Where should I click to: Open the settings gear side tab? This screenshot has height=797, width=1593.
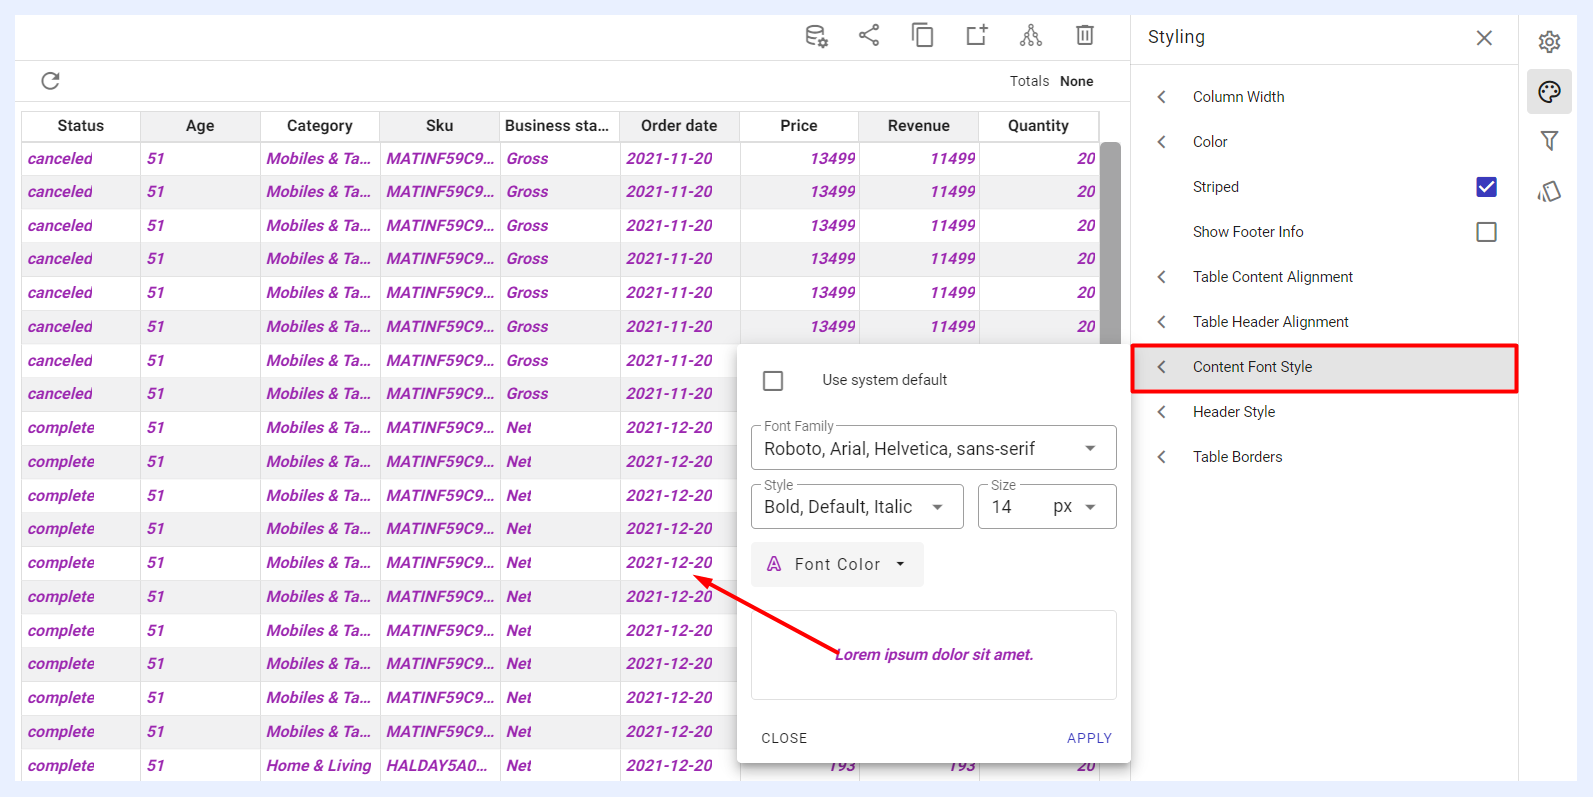point(1549,42)
